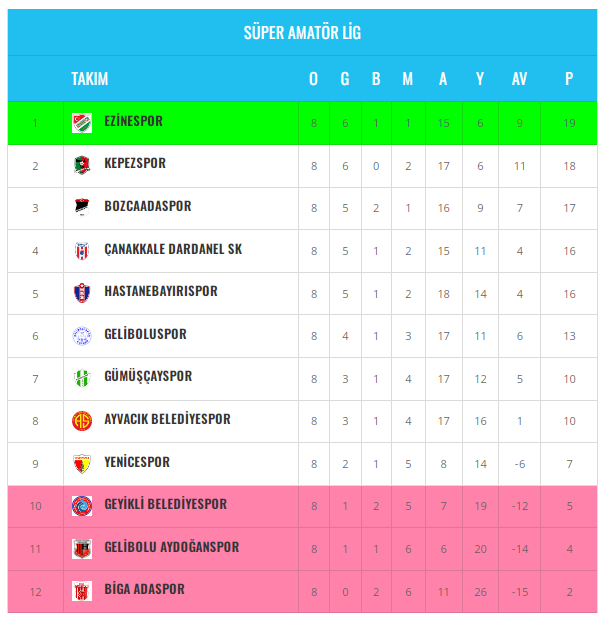Screen dimensions: 614x619
Task: Click the Kepezspor club crest
Action: 81,165
